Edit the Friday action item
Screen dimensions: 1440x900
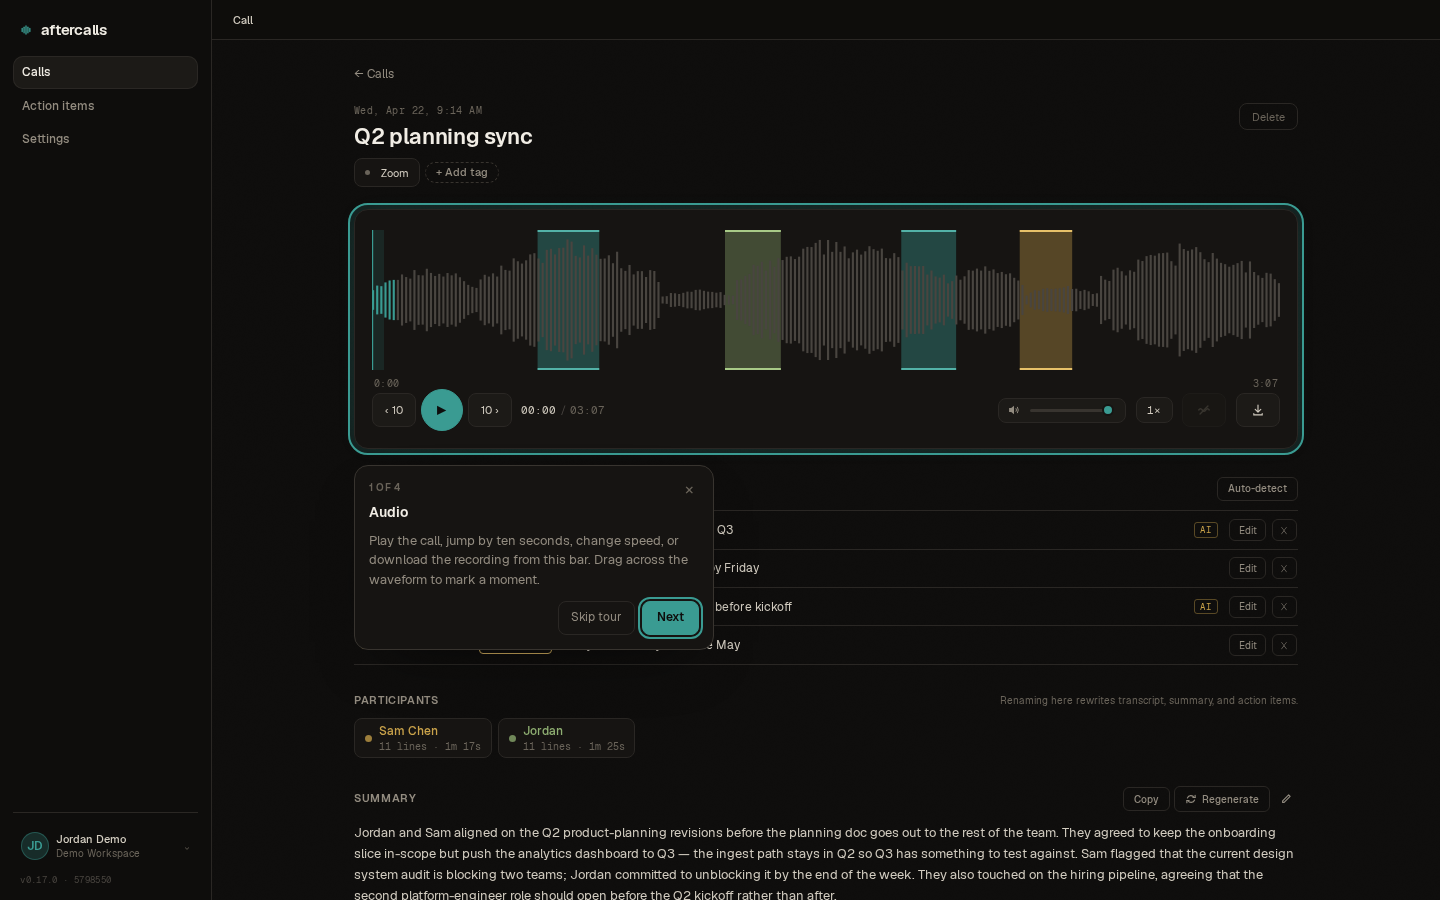(1247, 568)
